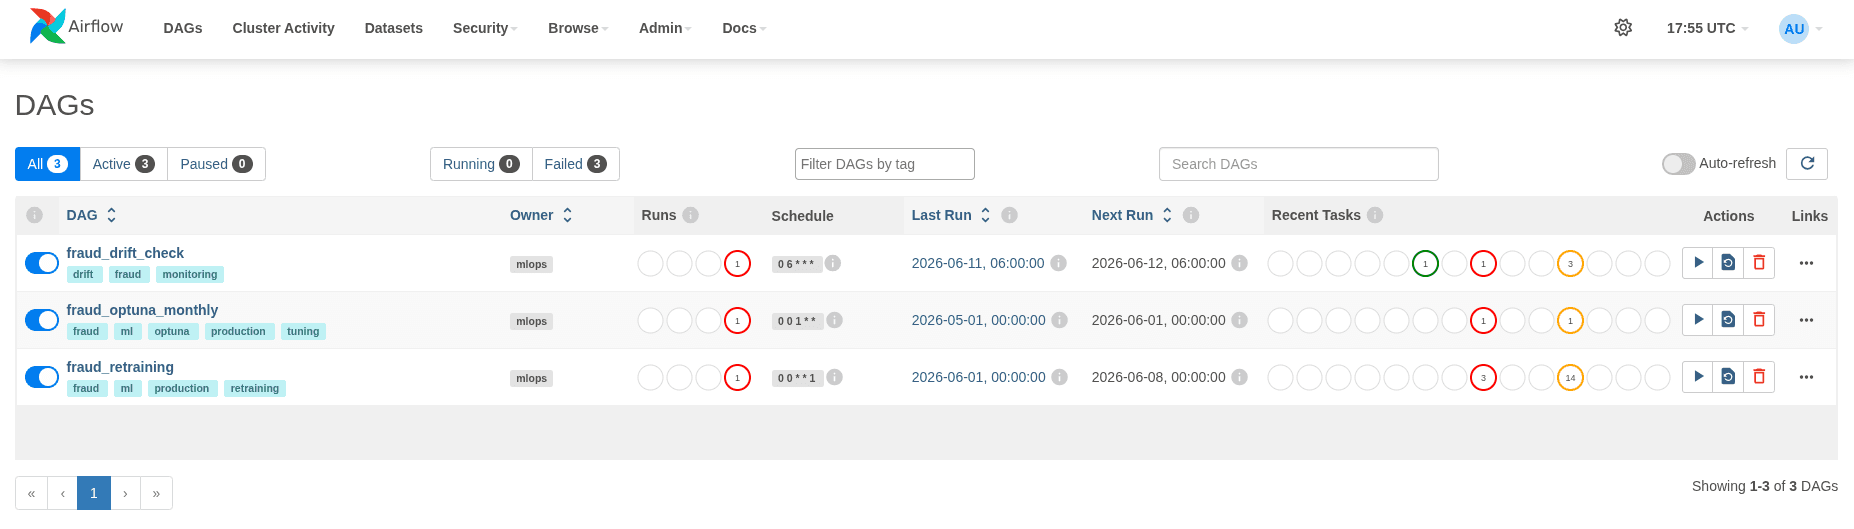Pause the fraud_retraining DAG toggle
This screenshot has height=529, width=1854.
(42, 377)
